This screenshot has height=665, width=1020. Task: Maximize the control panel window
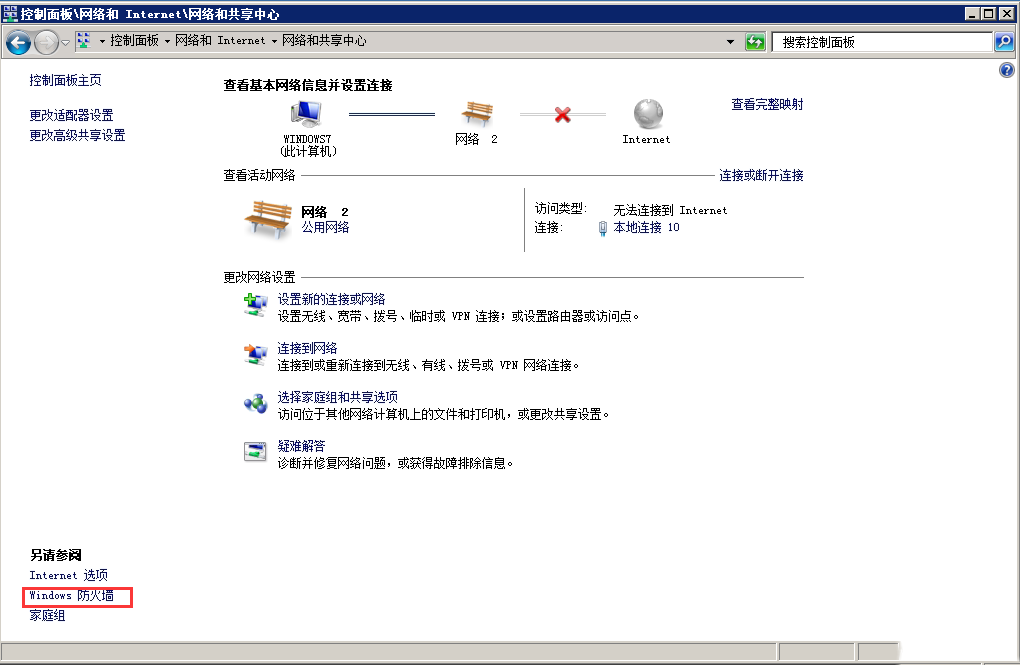coord(989,13)
